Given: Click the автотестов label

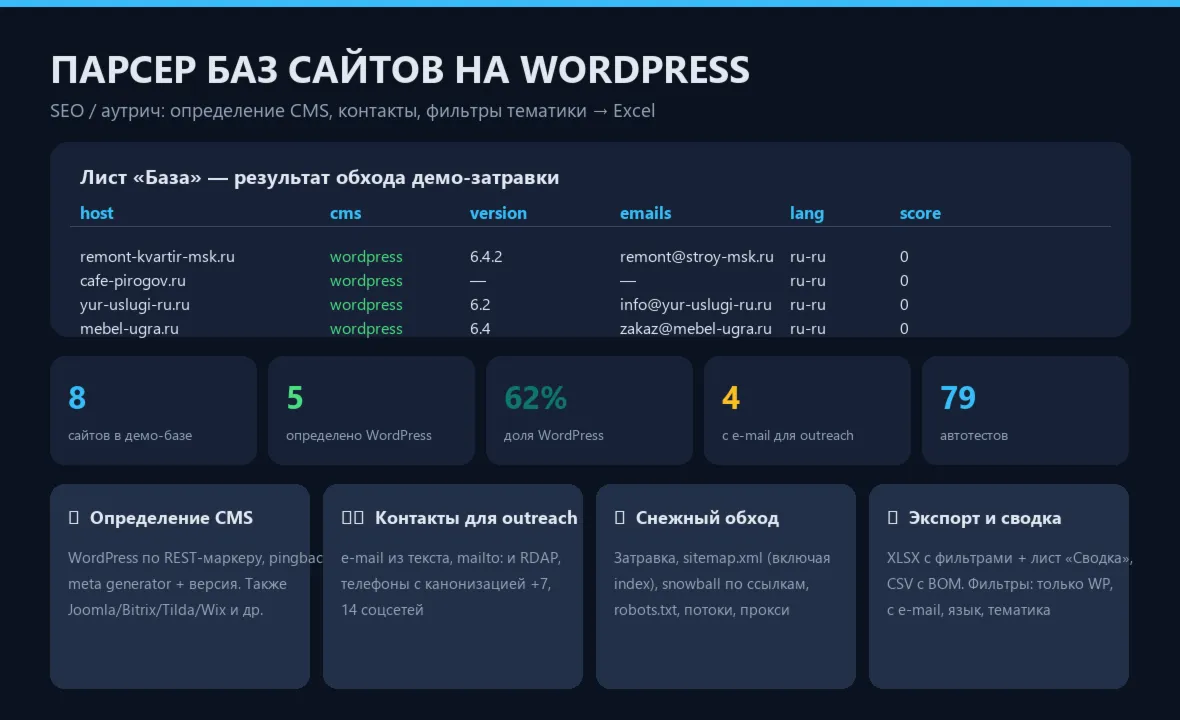Looking at the screenshot, I should tap(974, 436).
